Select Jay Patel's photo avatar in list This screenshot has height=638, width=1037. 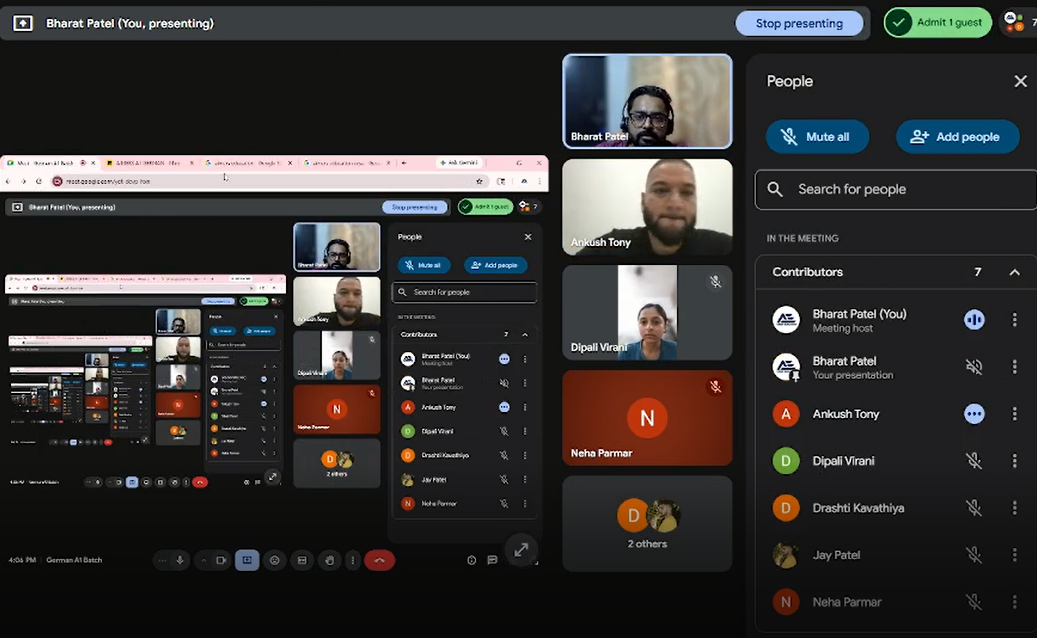point(786,555)
